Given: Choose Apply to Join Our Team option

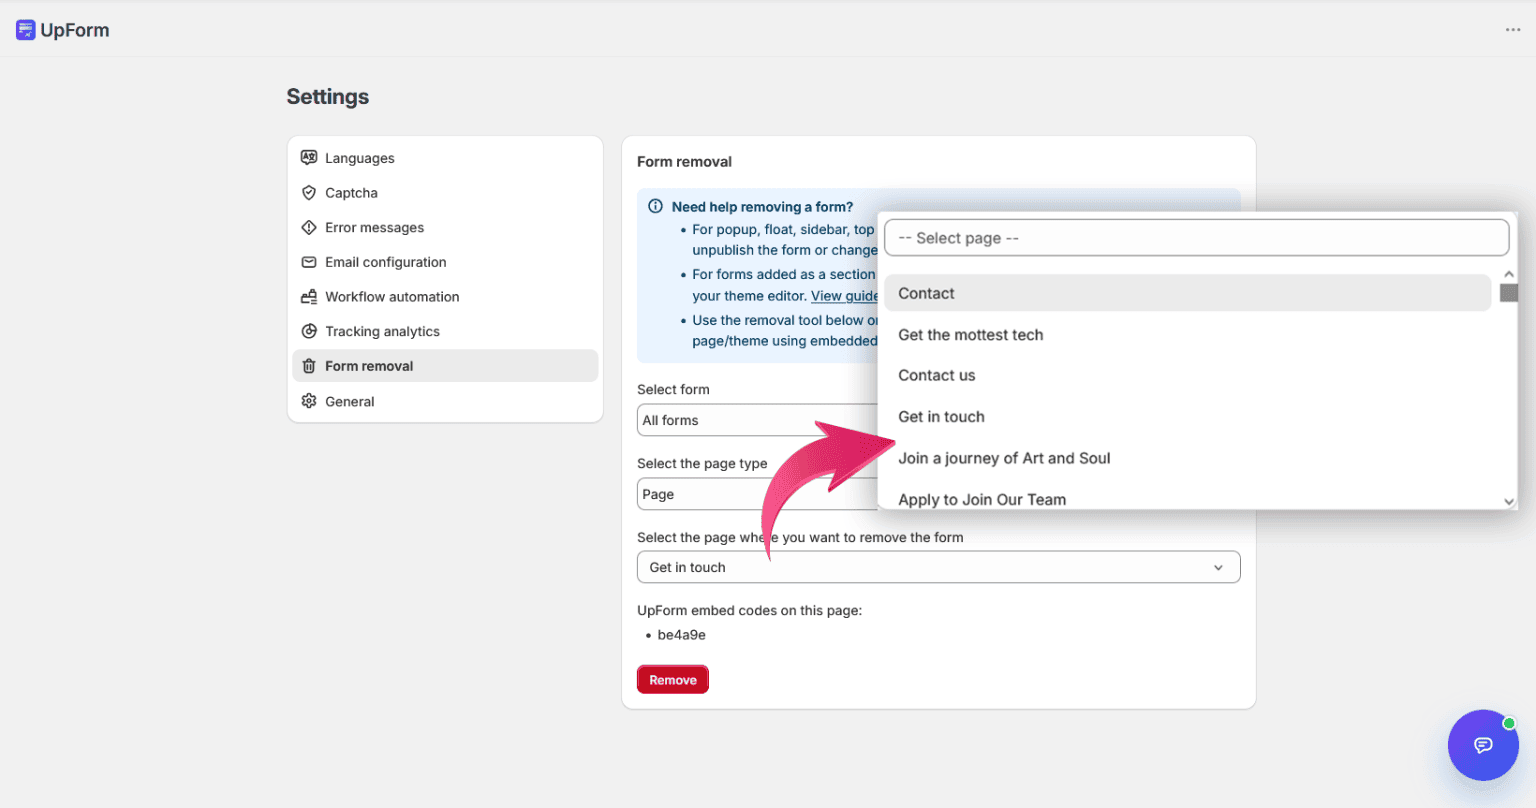Looking at the screenshot, I should [x=1187, y=498].
